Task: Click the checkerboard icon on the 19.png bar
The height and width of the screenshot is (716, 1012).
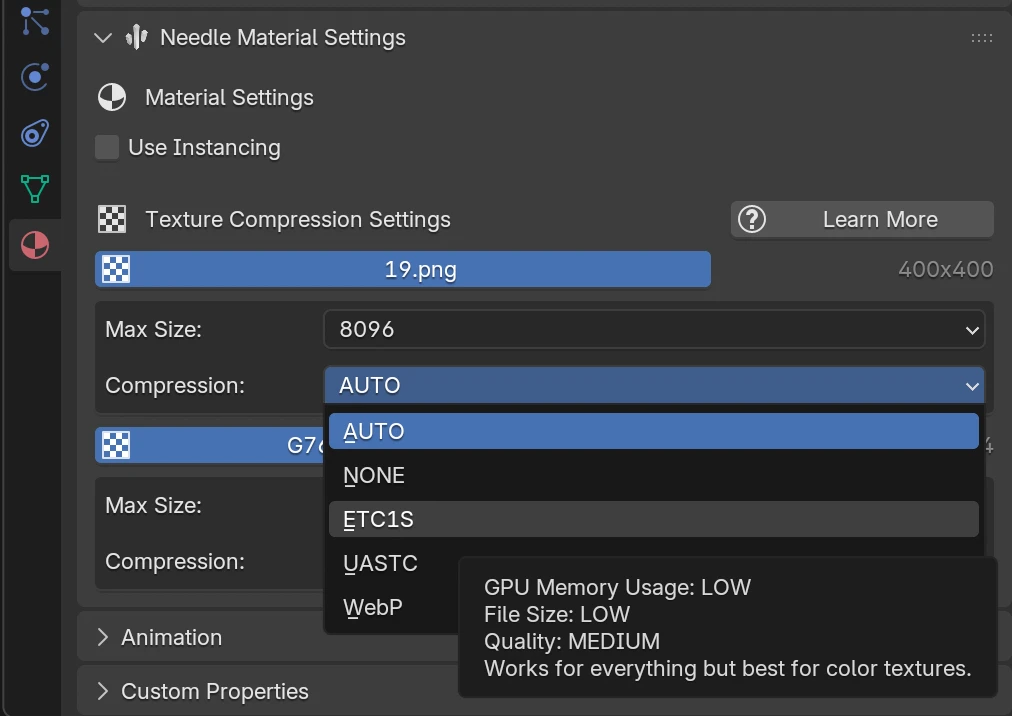Action: [116, 269]
